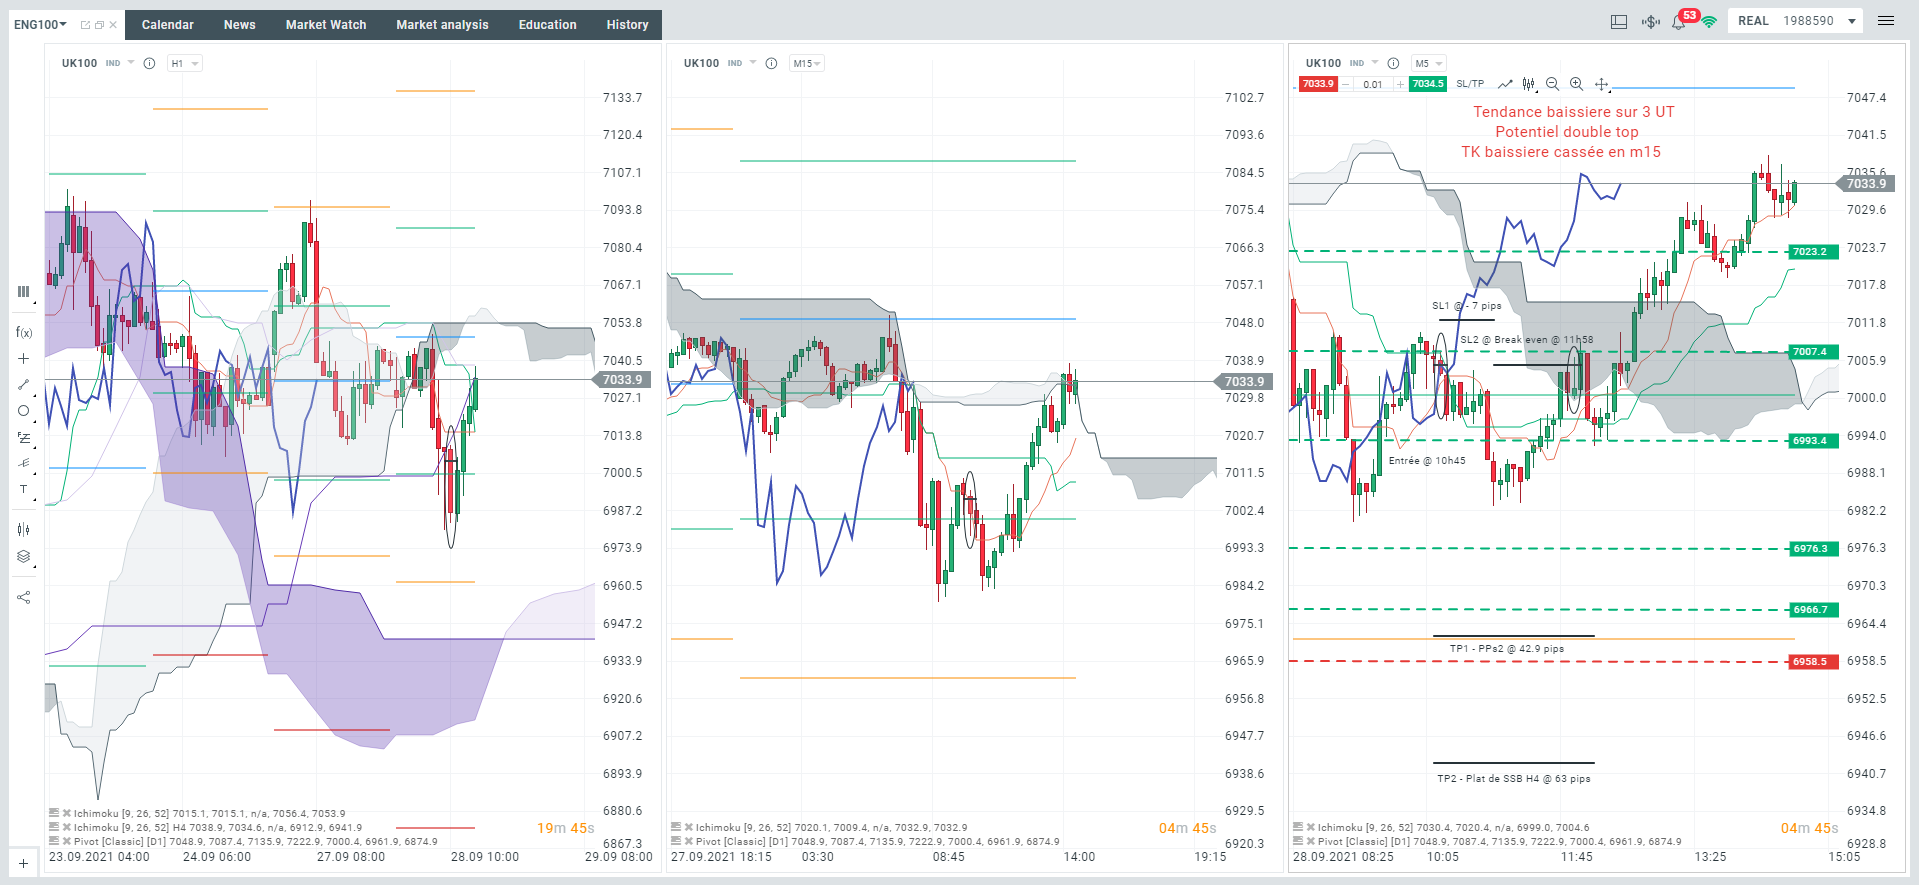
Task: Select the text annotation tool
Action: click(x=23, y=489)
